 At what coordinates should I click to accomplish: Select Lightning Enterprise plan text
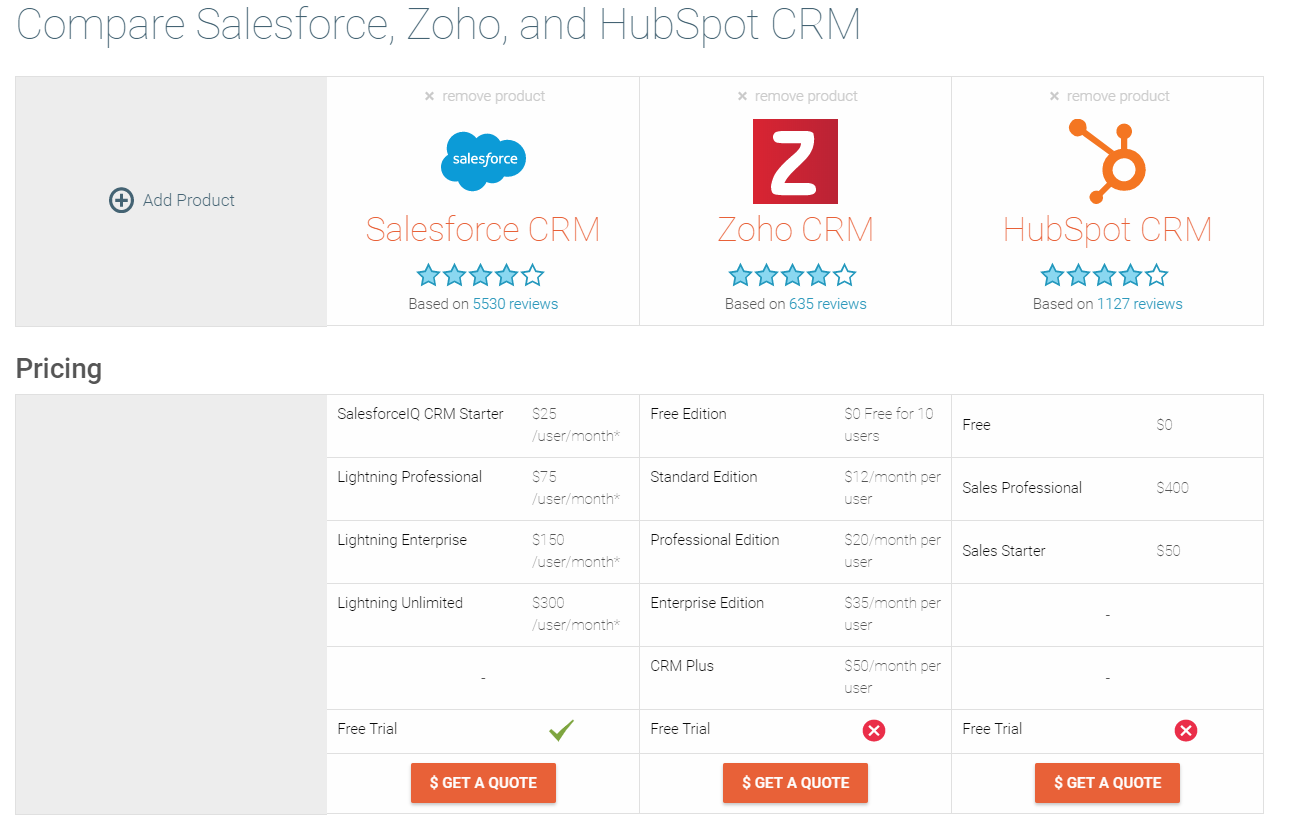coord(402,540)
